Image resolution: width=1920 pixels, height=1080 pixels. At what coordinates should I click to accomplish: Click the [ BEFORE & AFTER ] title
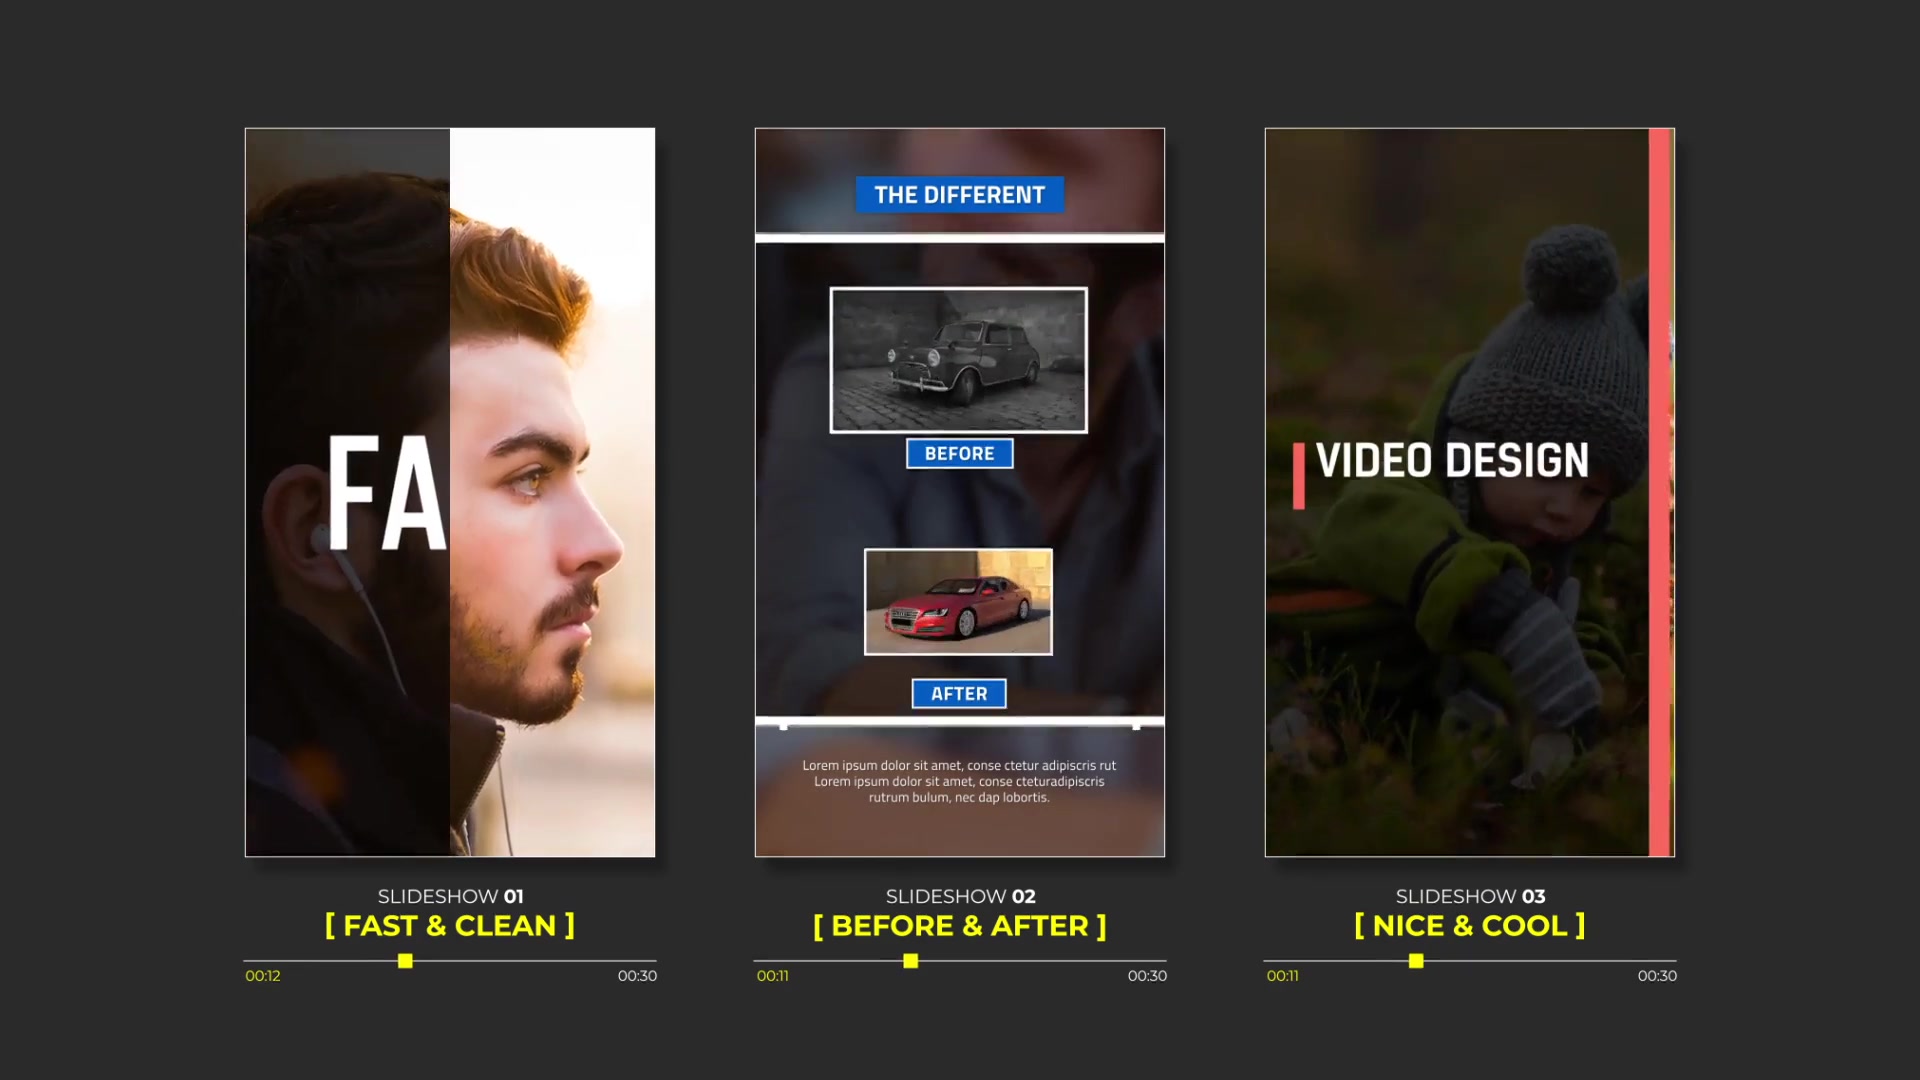960,926
